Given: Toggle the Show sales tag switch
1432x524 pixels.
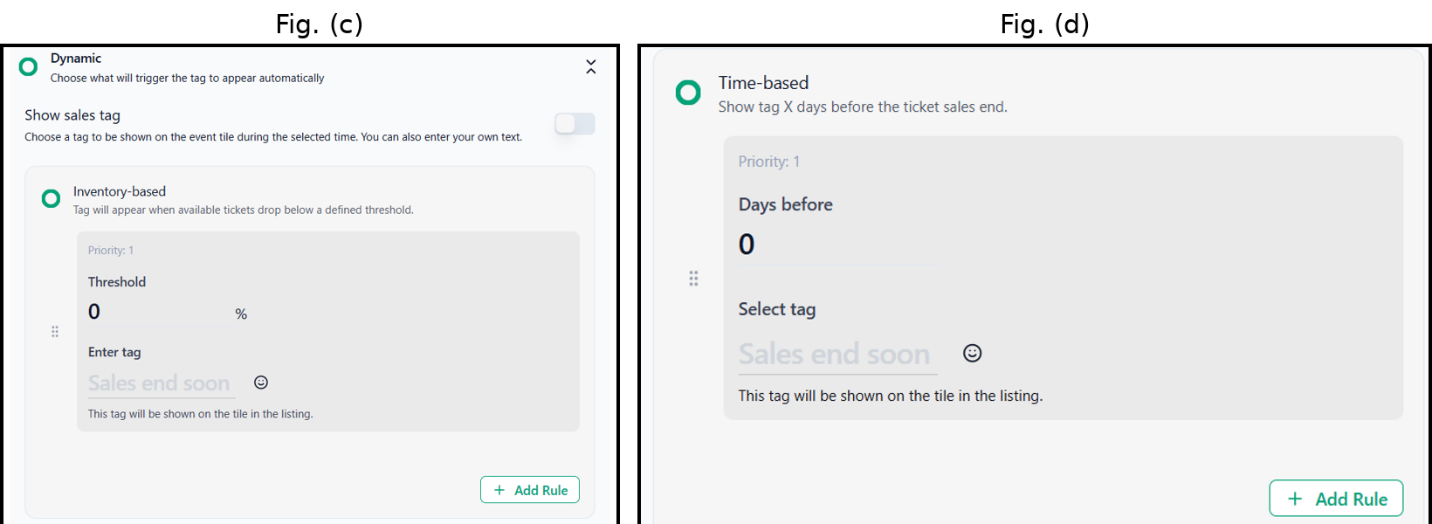Looking at the screenshot, I should 575,124.
